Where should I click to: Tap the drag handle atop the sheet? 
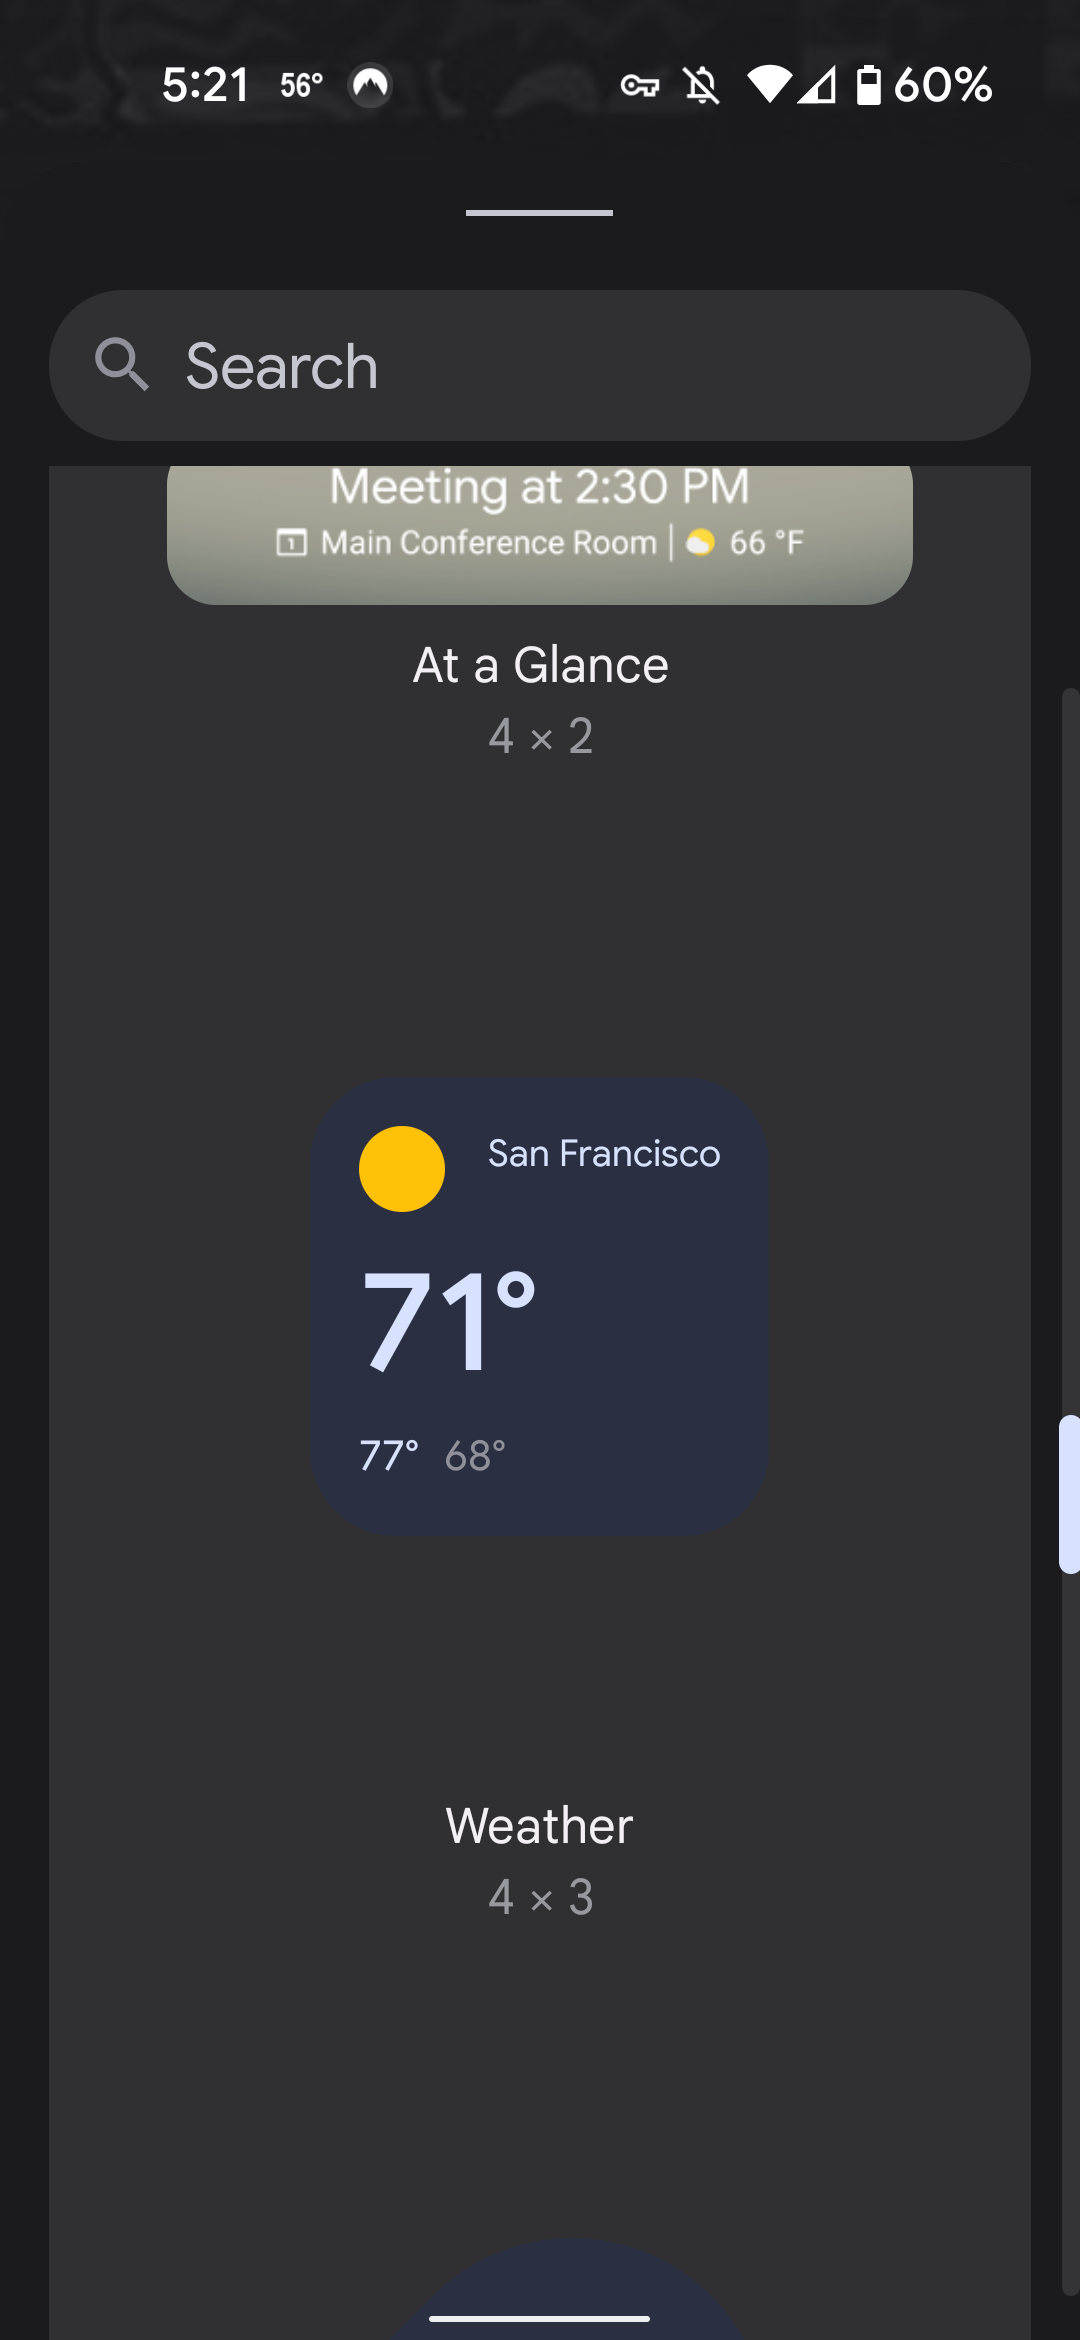tap(540, 213)
